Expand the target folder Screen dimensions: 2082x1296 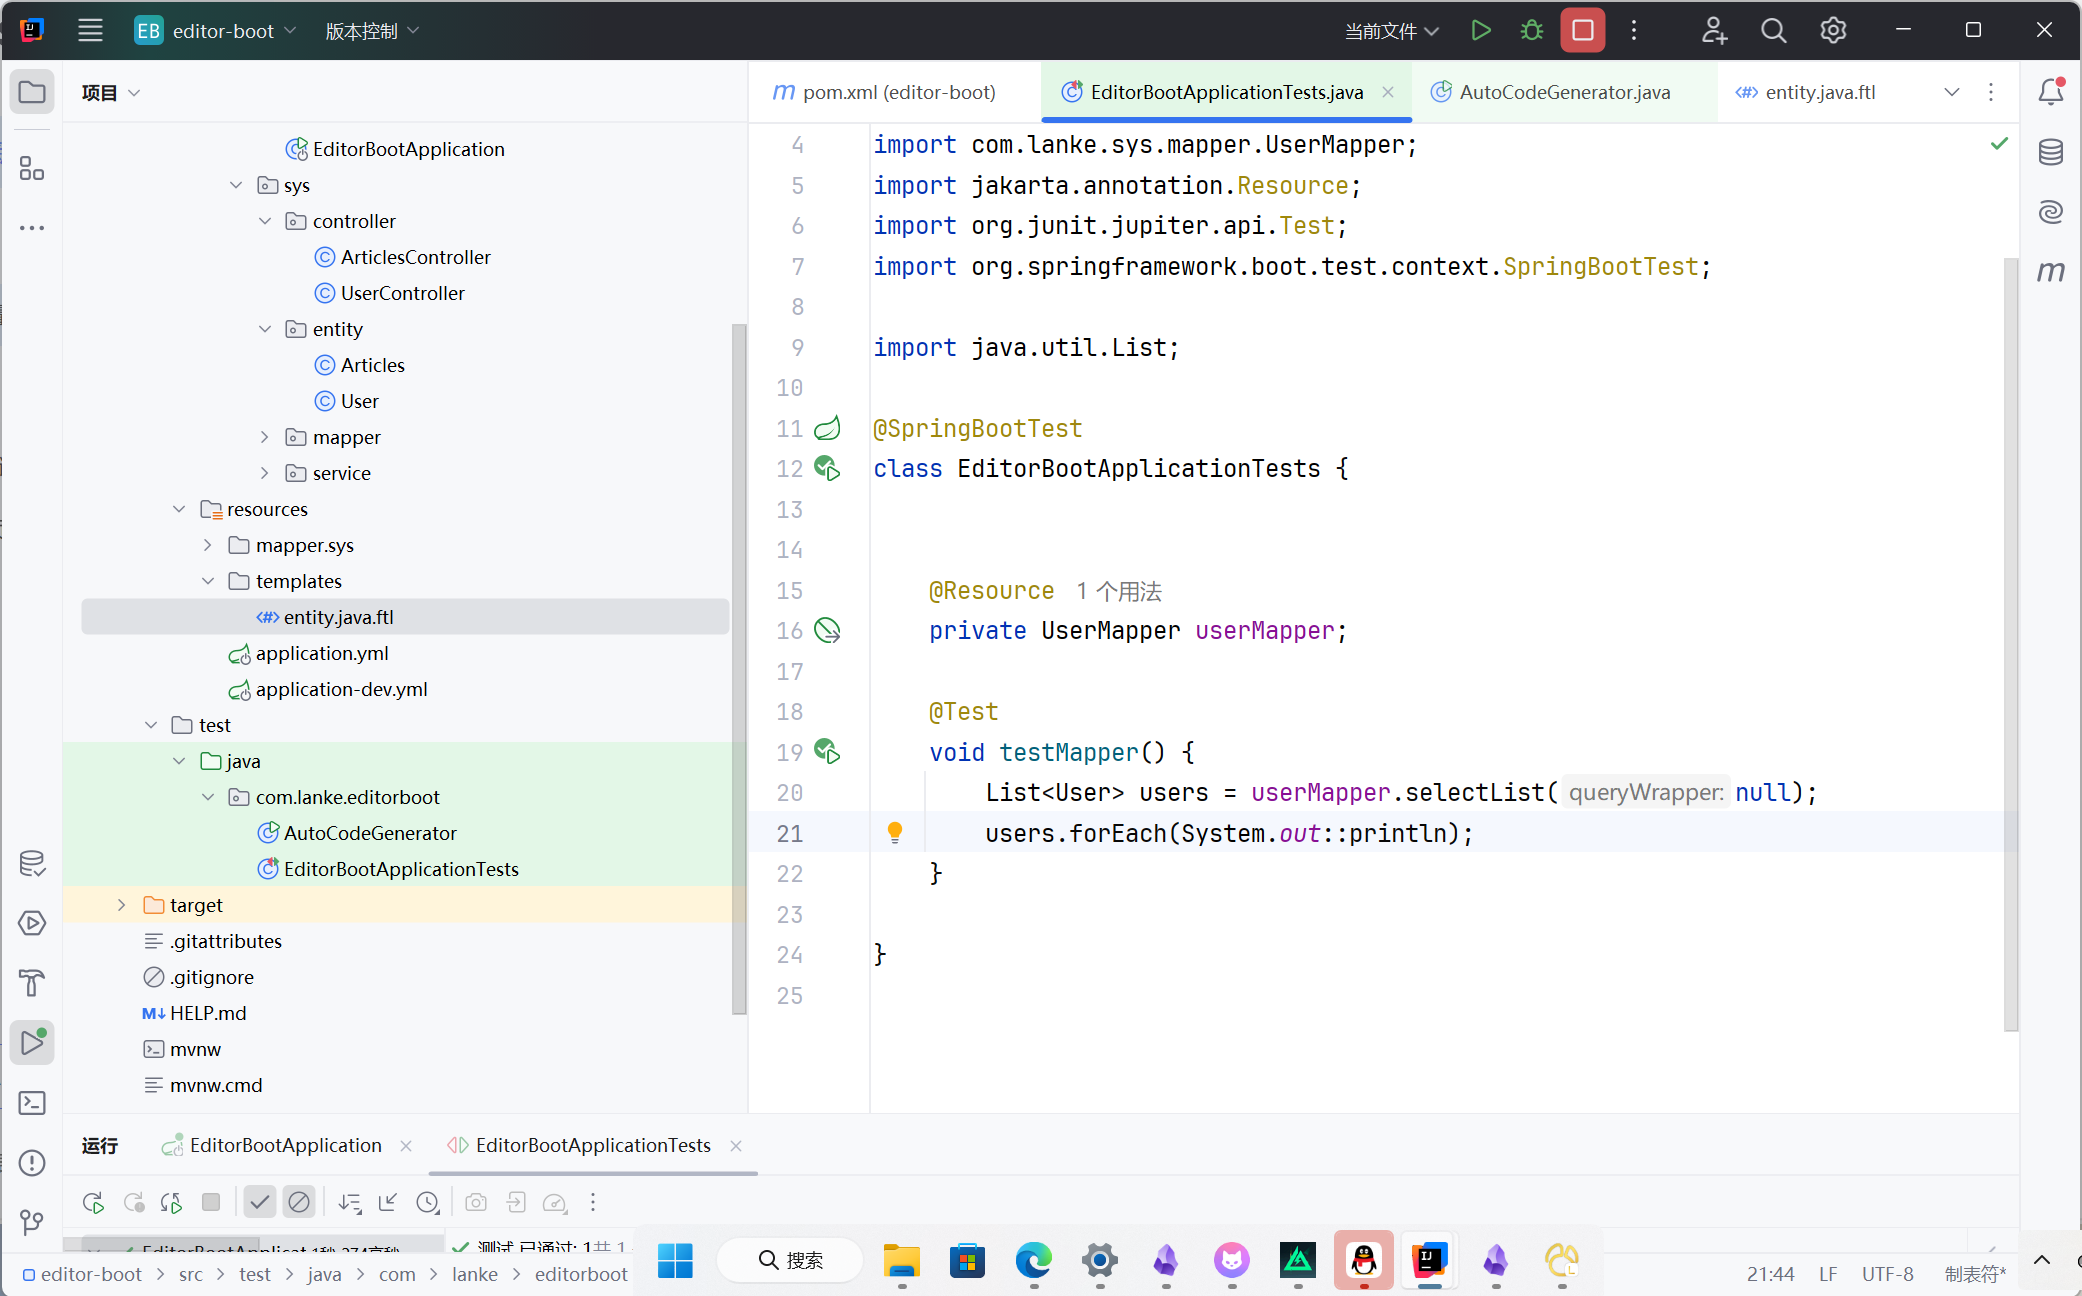coord(122,905)
